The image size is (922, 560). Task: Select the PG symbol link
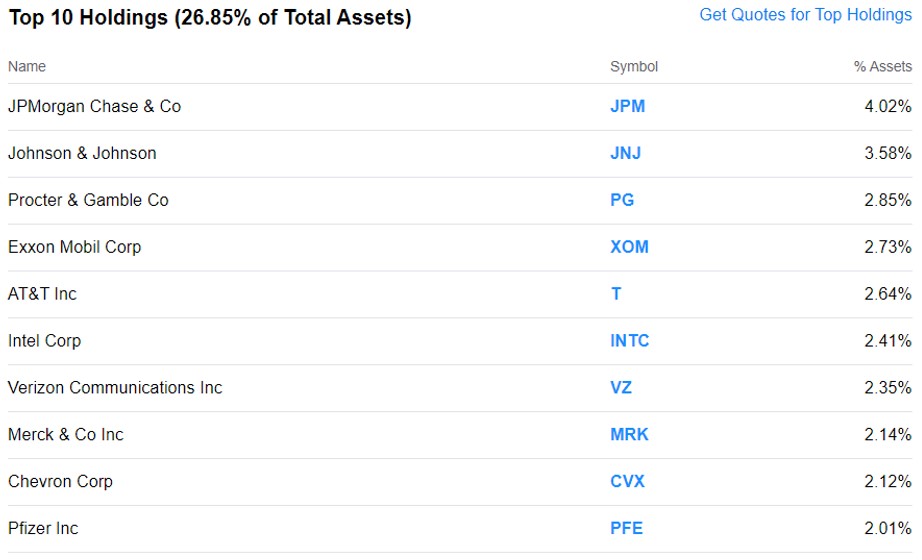click(622, 200)
